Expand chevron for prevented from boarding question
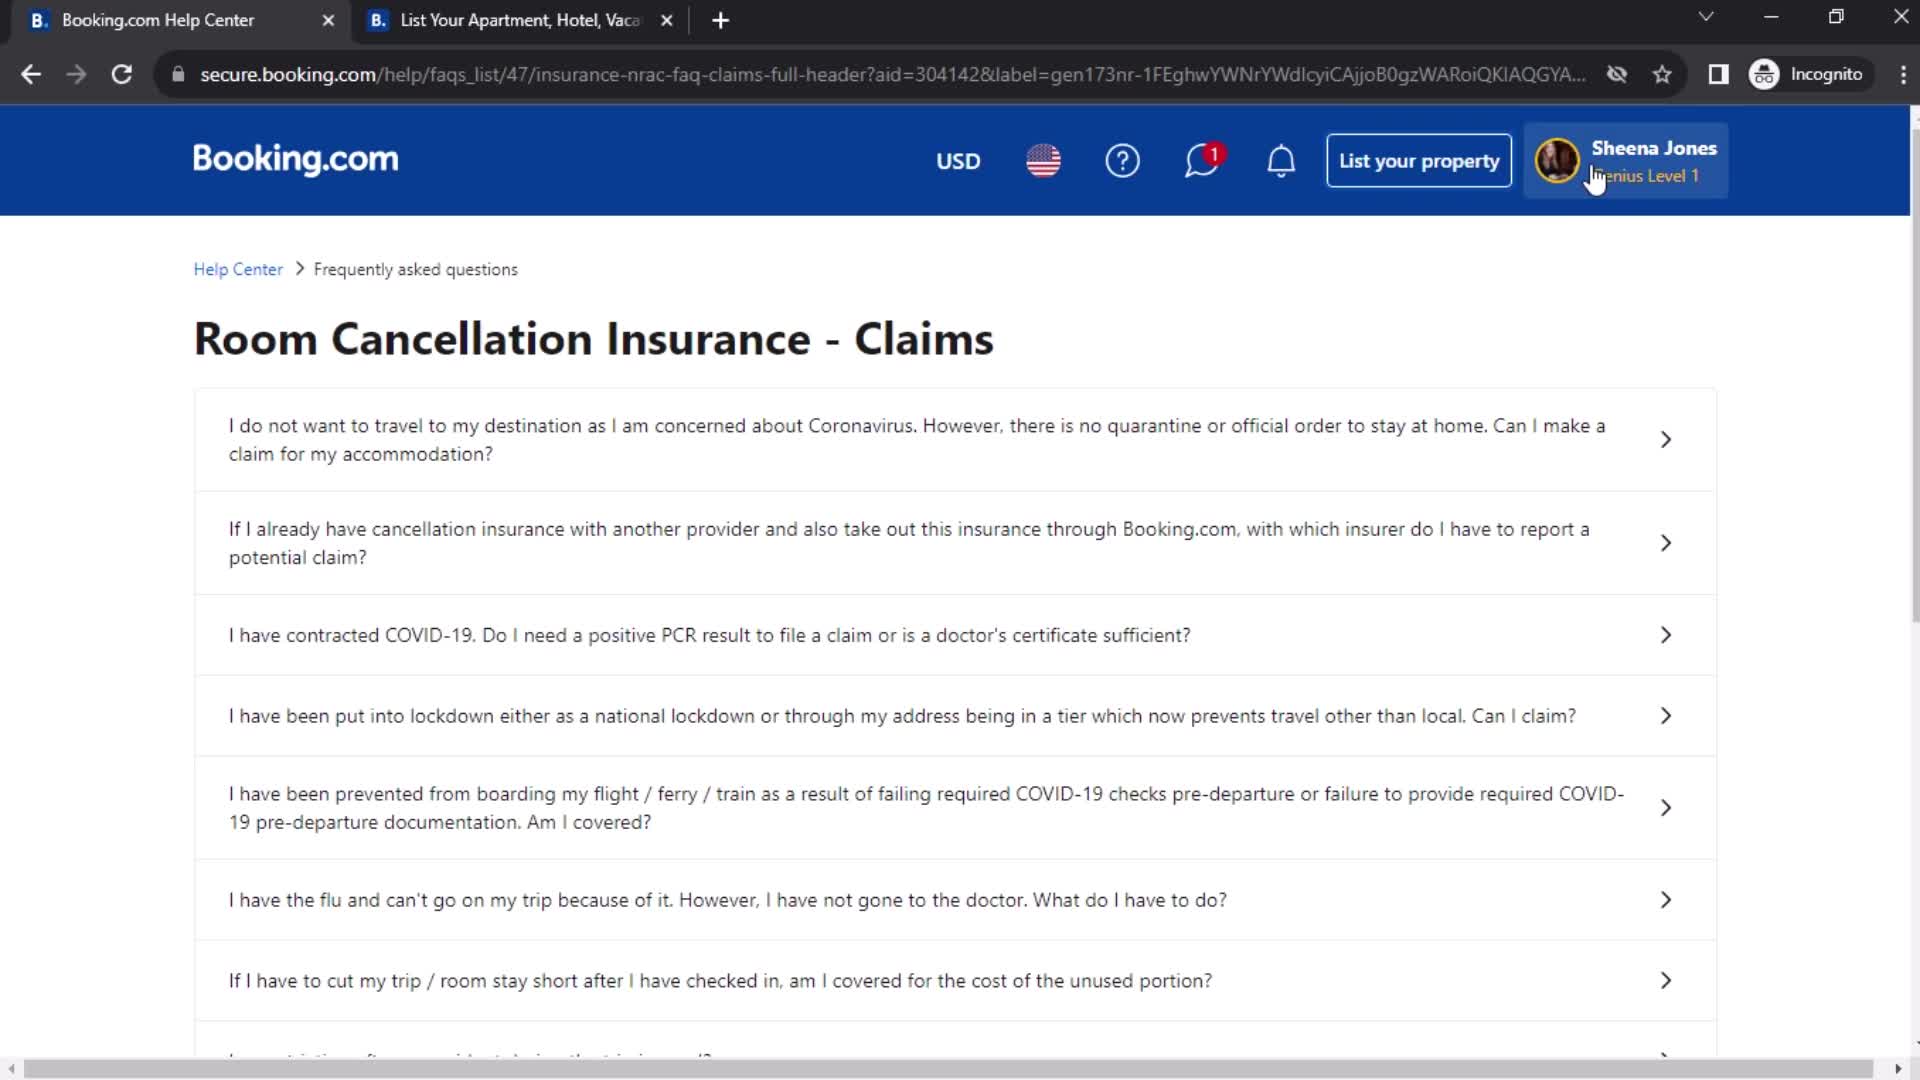This screenshot has height=1080, width=1920. pyautogui.click(x=1665, y=808)
